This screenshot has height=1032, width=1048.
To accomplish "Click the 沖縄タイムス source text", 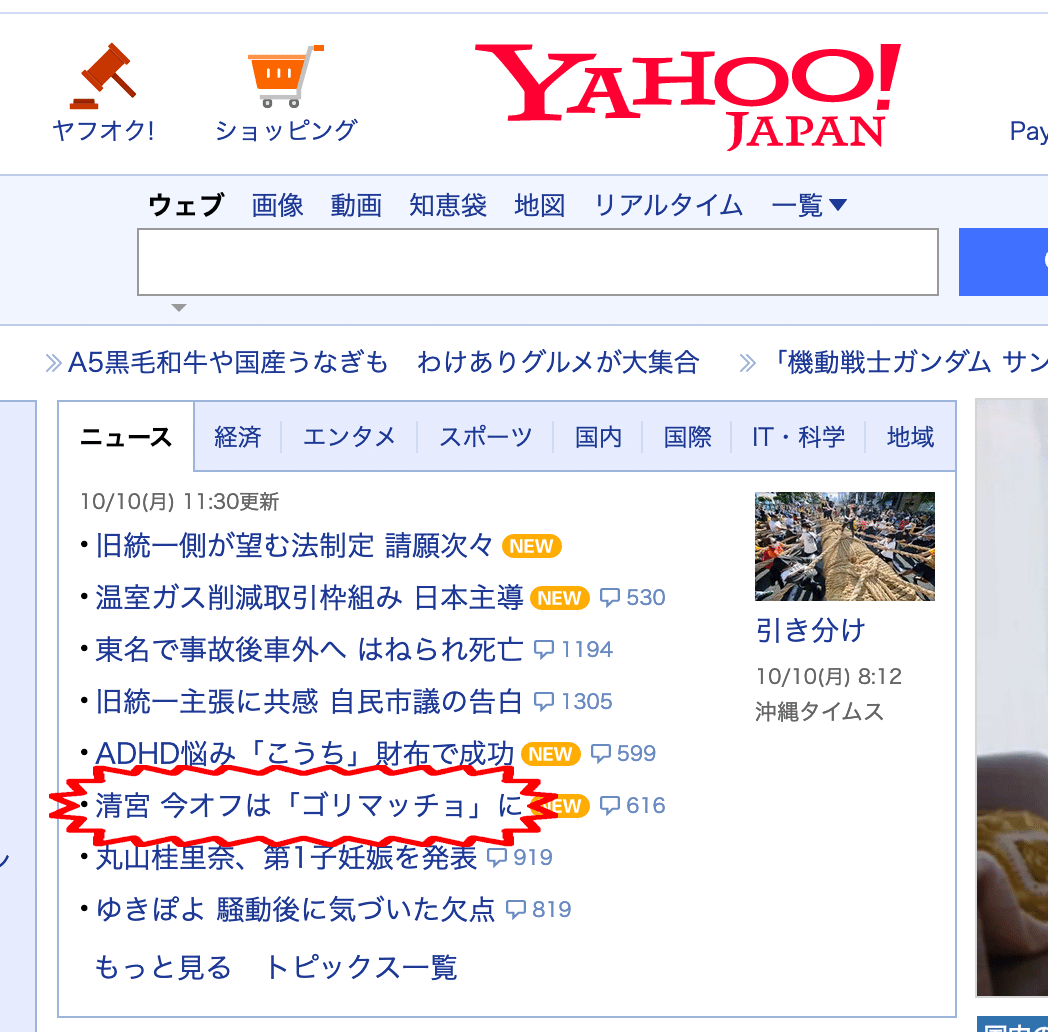I will [x=819, y=712].
